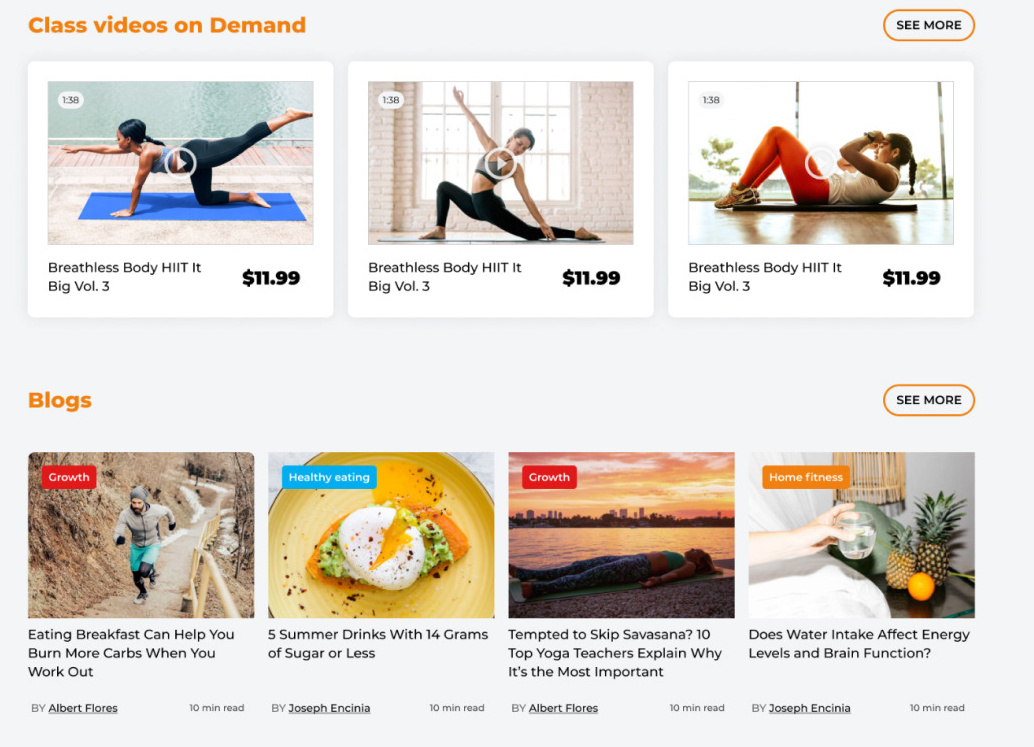
Task: Play the blue yoga mat video
Action: pyautogui.click(x=180, y=162)
